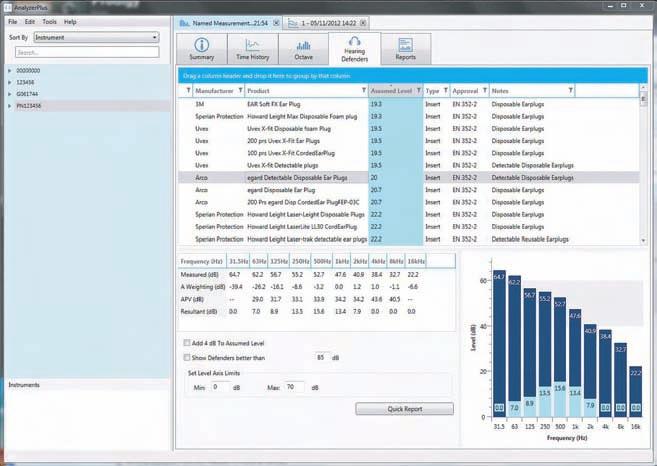
Task: Click the 64.7 bar at 31.5 Hz
Action: (499, 344)
